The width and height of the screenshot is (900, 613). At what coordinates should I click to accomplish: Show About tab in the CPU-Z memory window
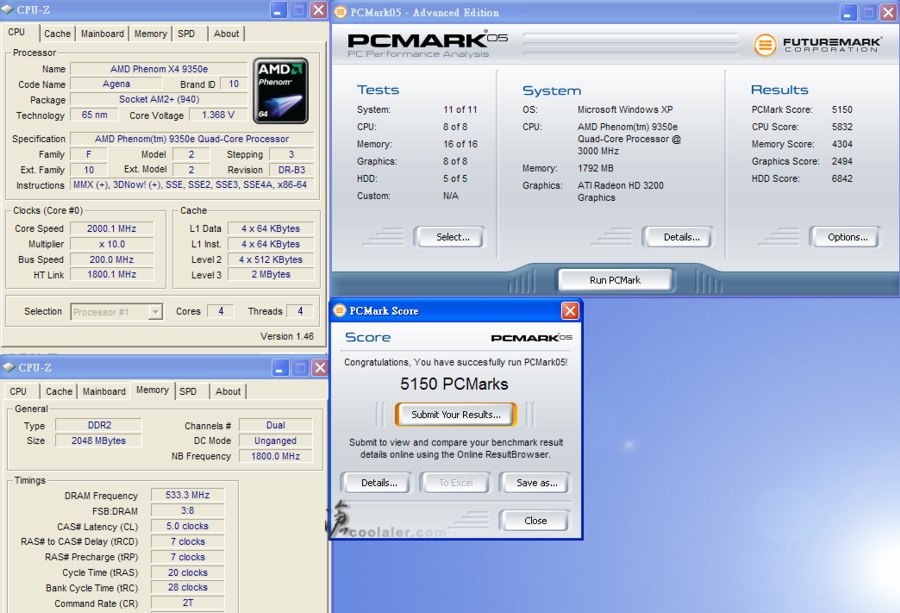click(x=228, y=391)
